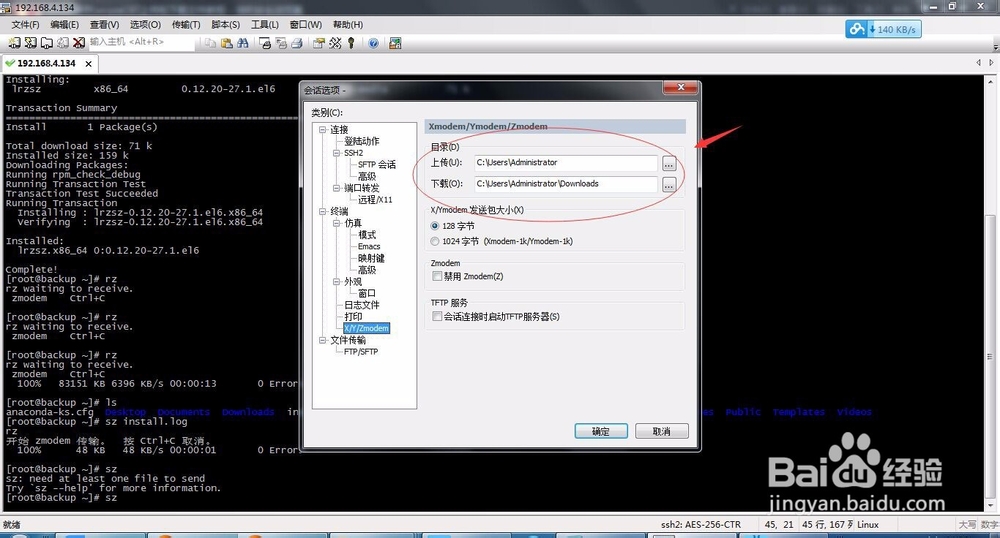1000x538 pixels.
Task: Collapse the 仿真 tree node
Action: pos(336,223)
